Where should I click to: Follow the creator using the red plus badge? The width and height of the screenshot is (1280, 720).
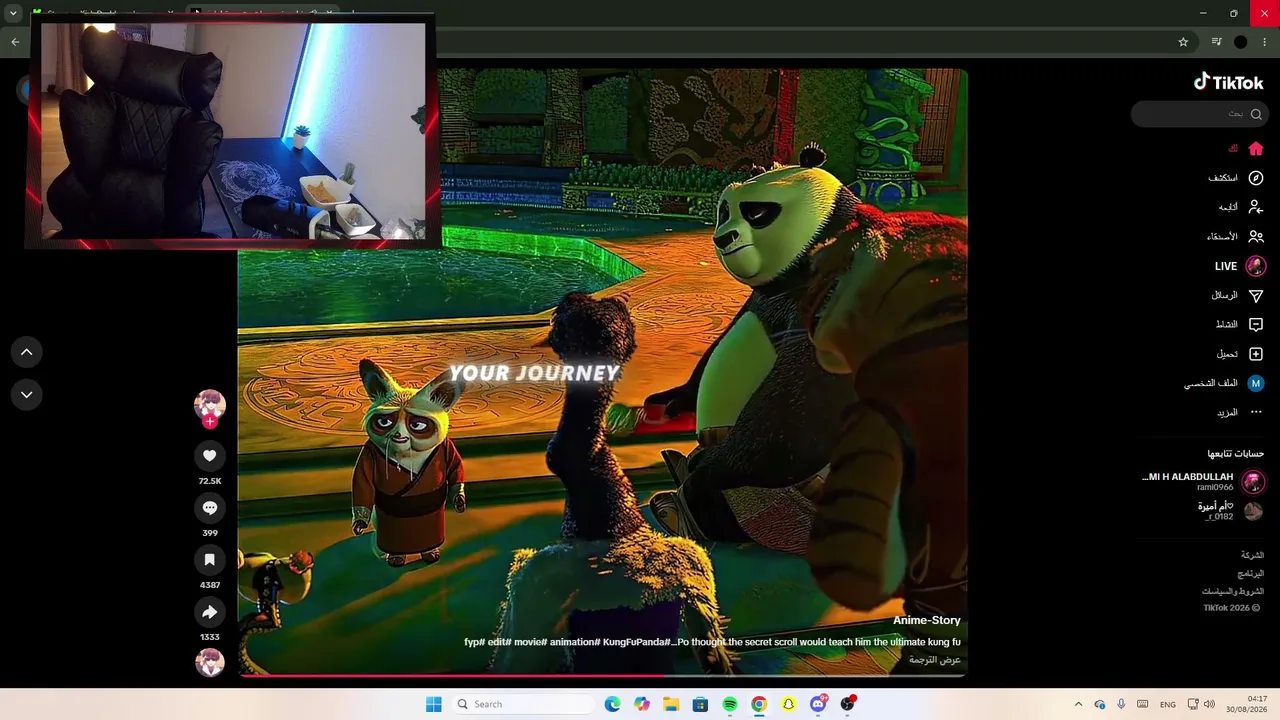tap(210, 421)
